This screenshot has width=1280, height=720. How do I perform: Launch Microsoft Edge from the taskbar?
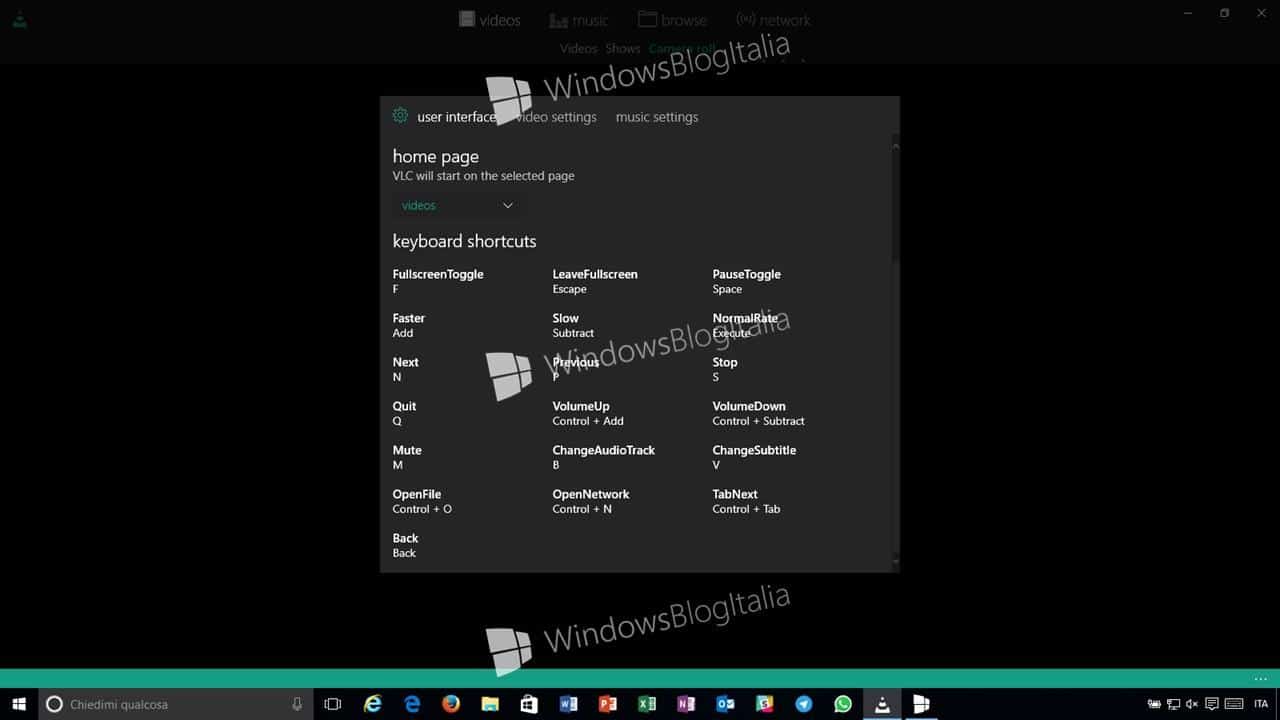coord(412,704)
